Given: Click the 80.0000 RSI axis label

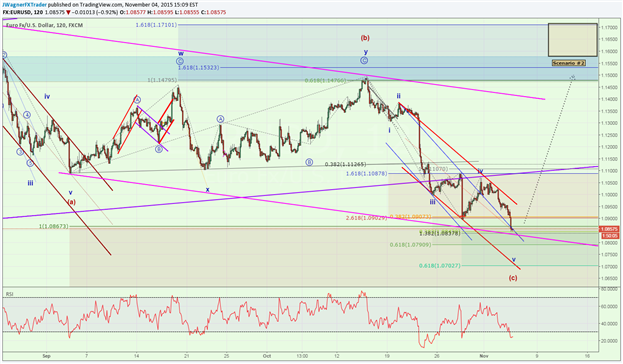Looking at the screenshot, I should (x=609, y=289).
